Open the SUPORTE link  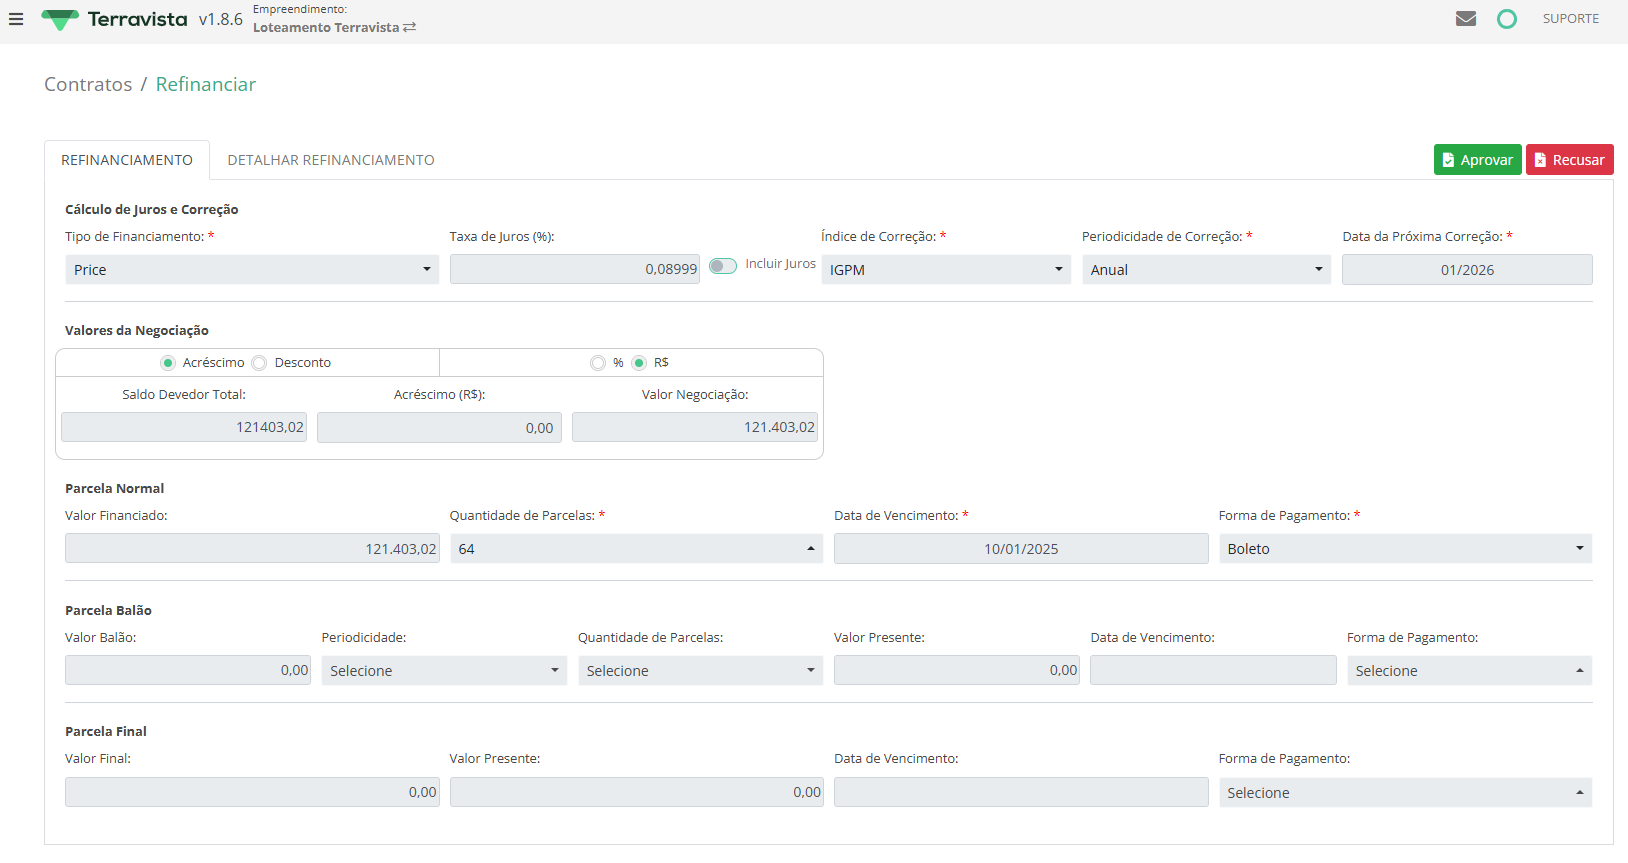[1570, 19]
